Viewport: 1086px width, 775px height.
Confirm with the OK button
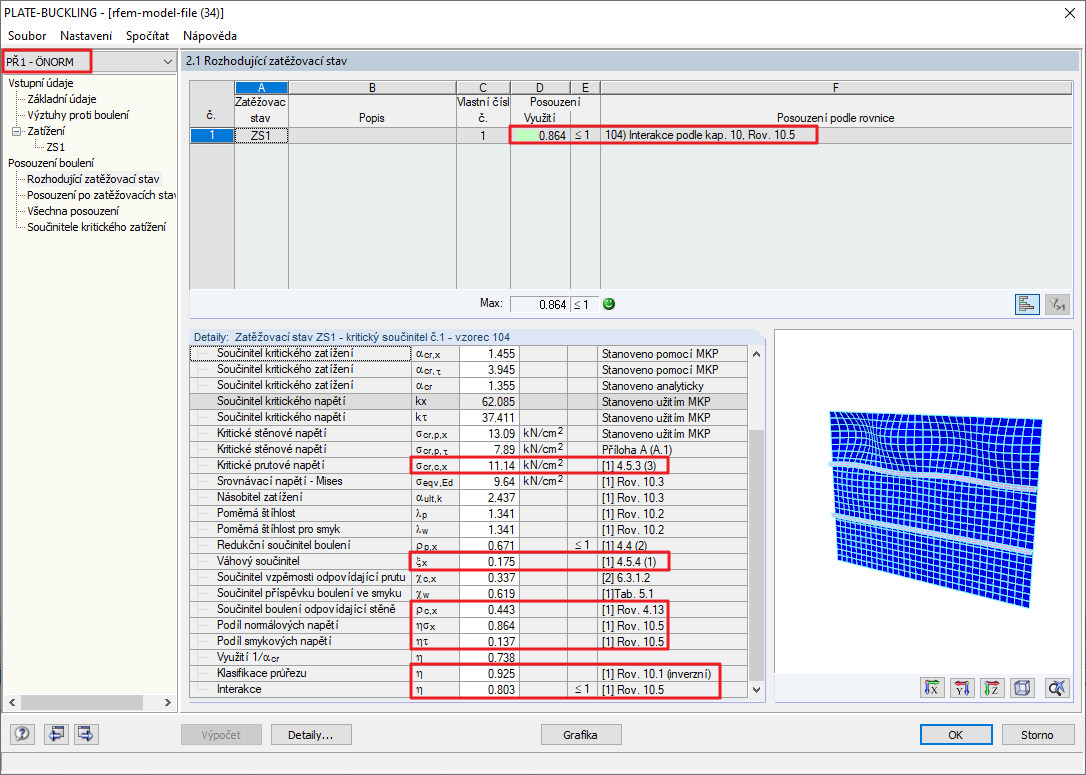coord(956,735)
